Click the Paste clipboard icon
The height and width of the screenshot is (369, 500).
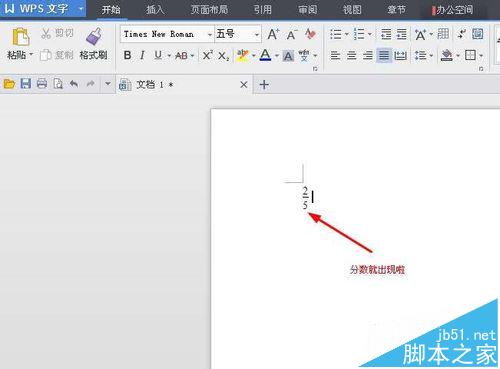20,37
